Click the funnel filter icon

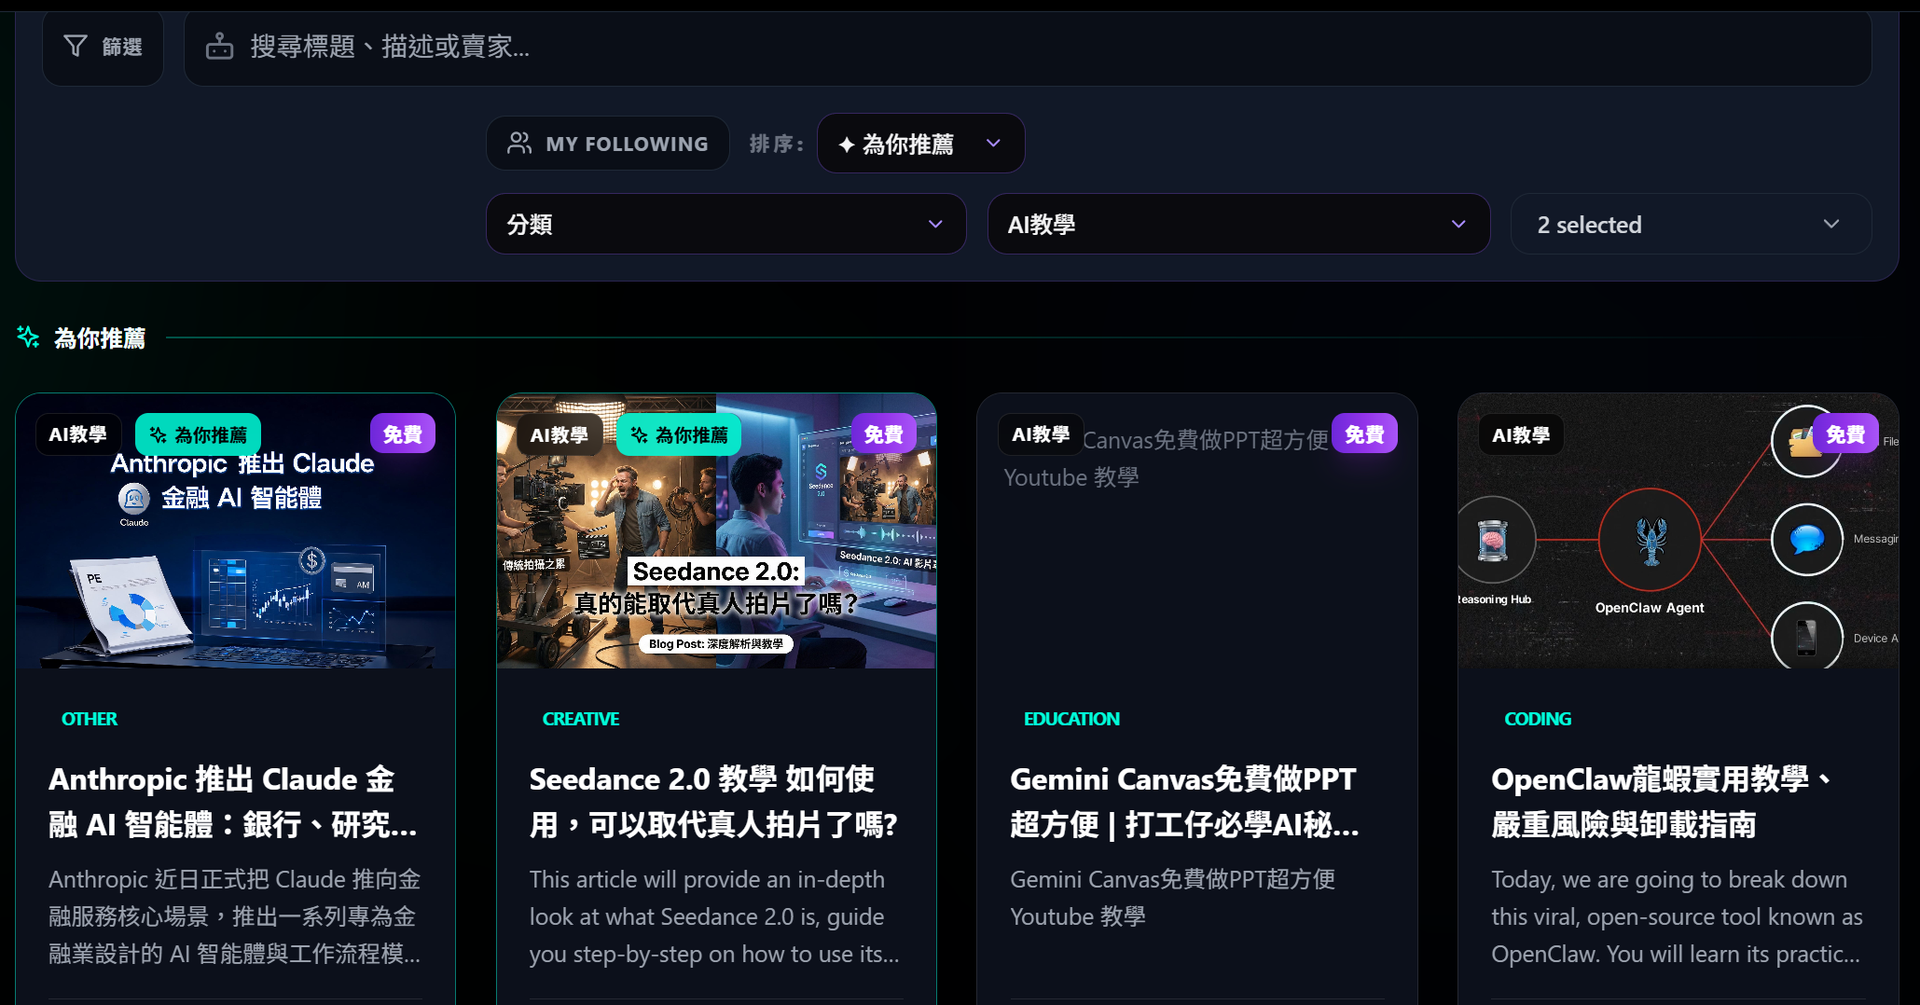pyautogui.click(x=75, y=46)
